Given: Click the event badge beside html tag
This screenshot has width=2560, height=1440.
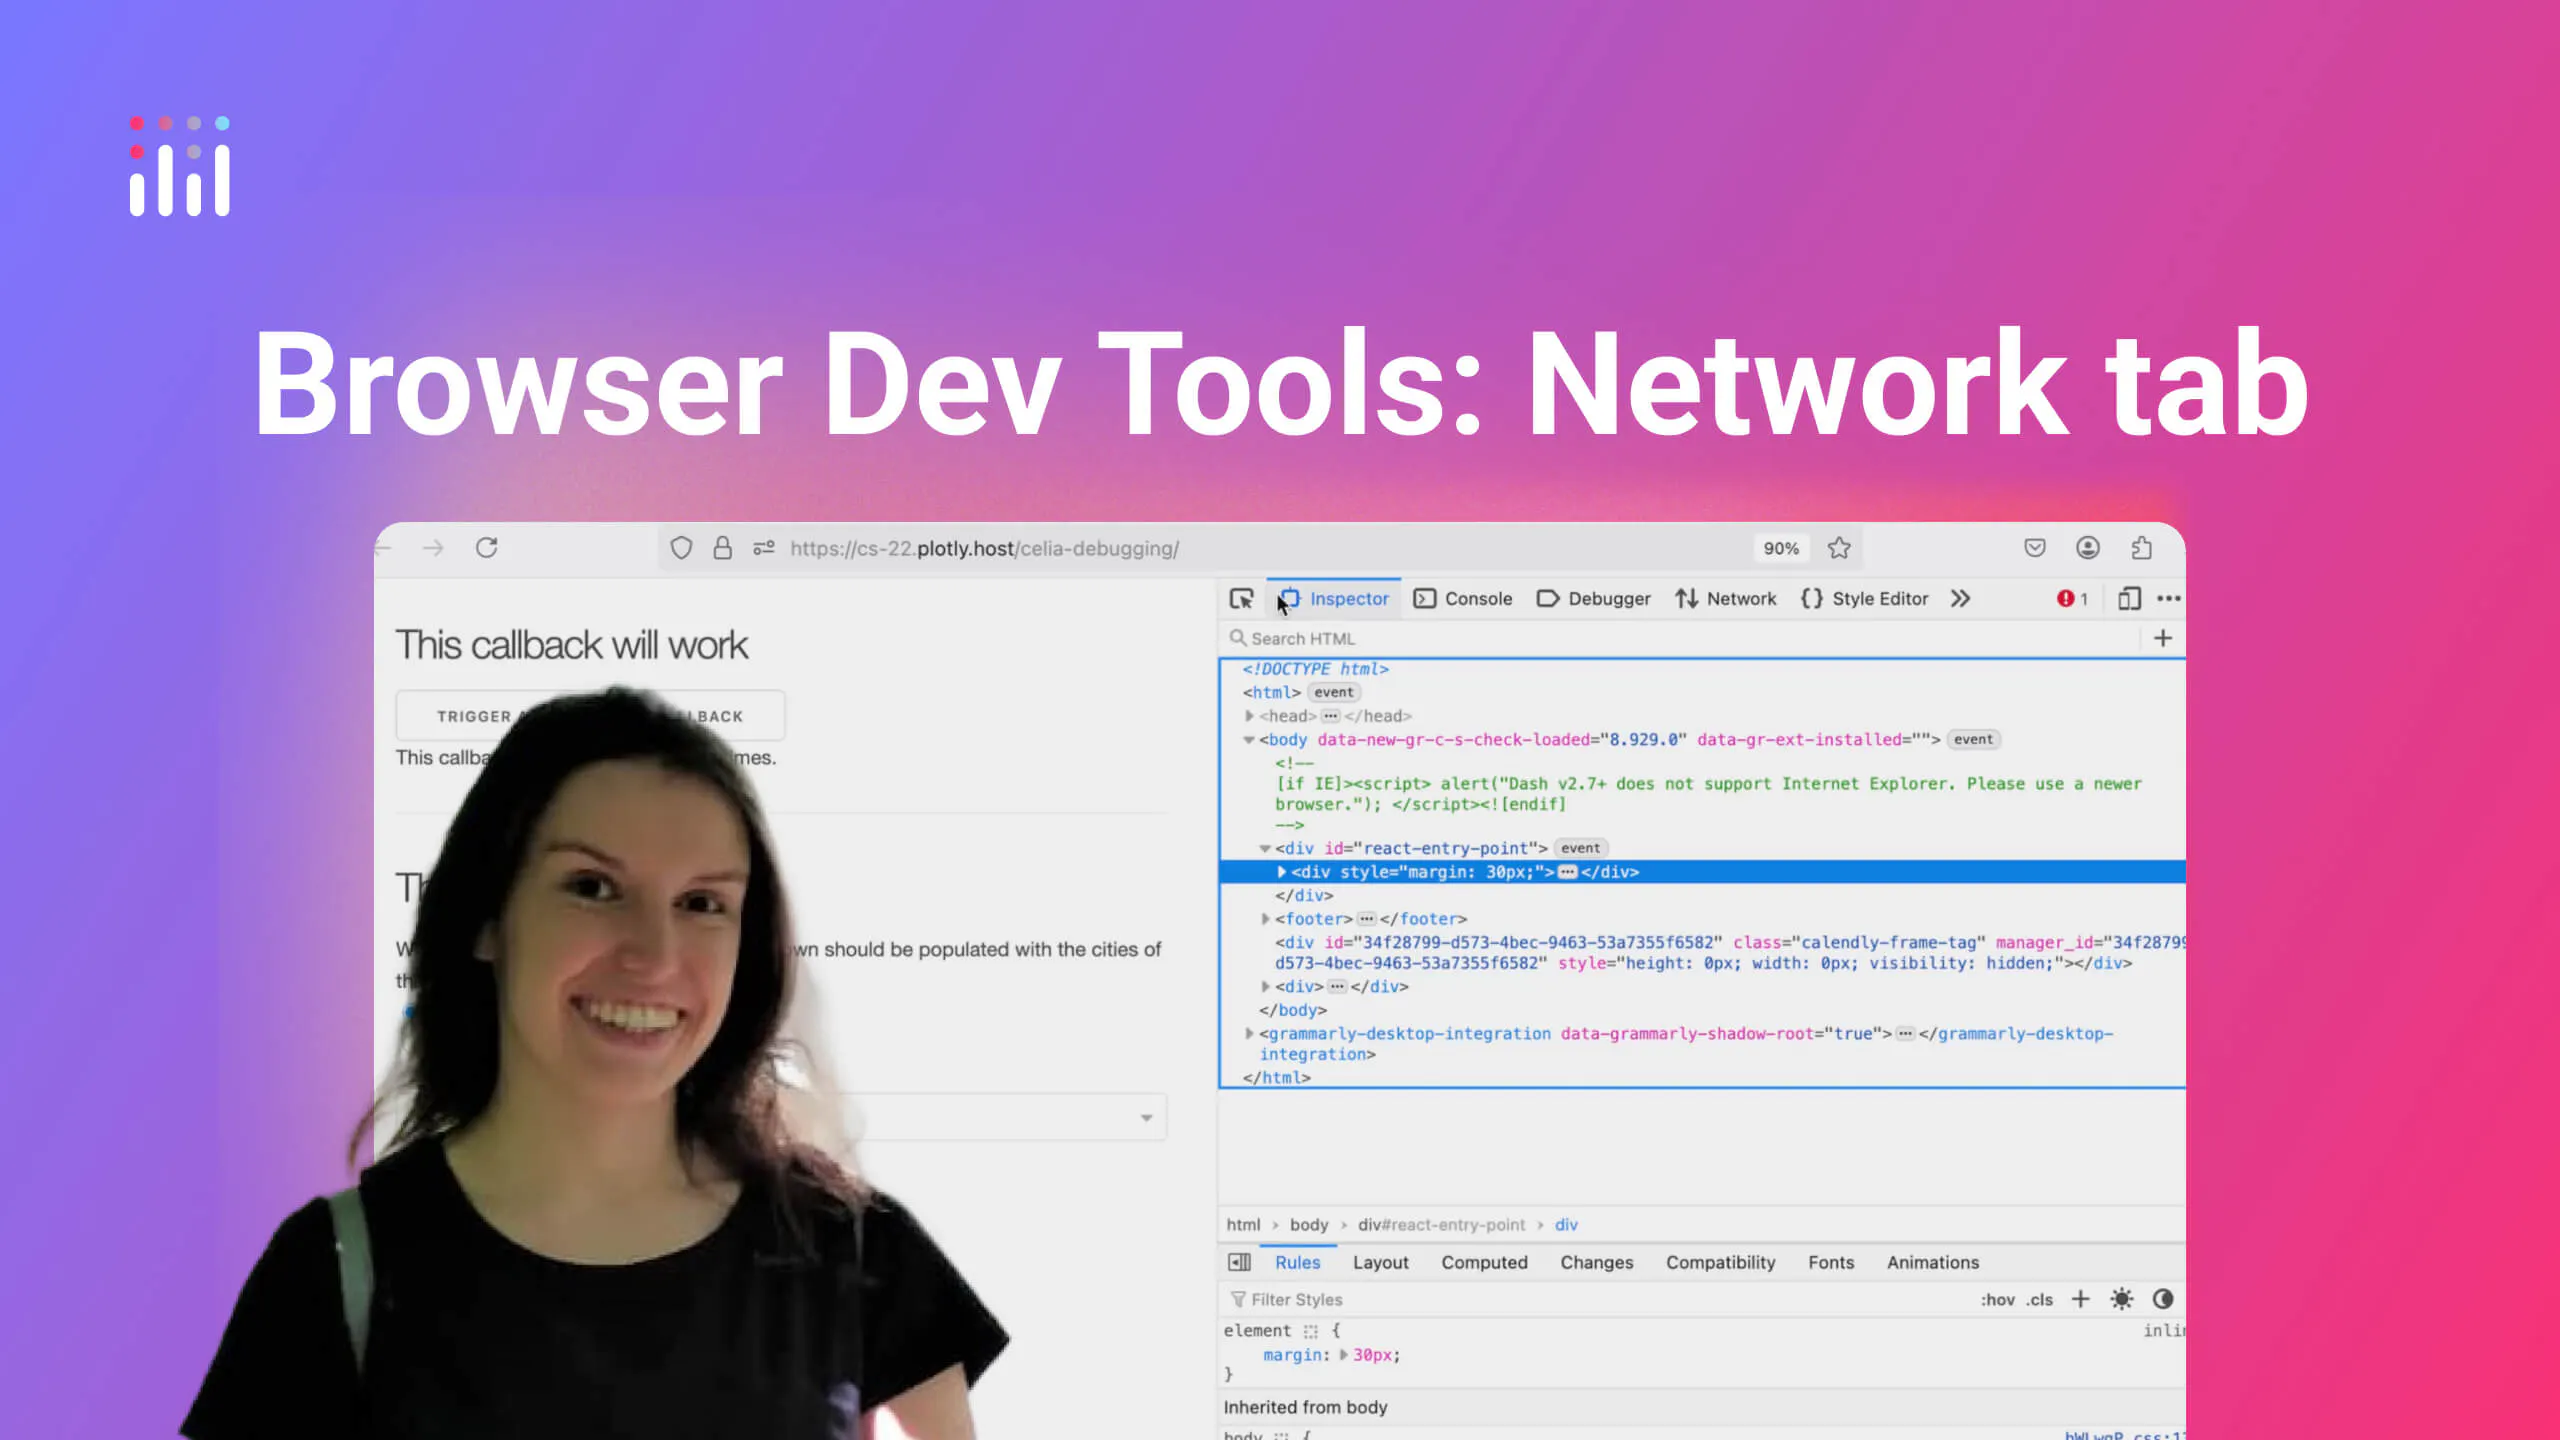Looking at the screenshot, I should pos(1334,692).
